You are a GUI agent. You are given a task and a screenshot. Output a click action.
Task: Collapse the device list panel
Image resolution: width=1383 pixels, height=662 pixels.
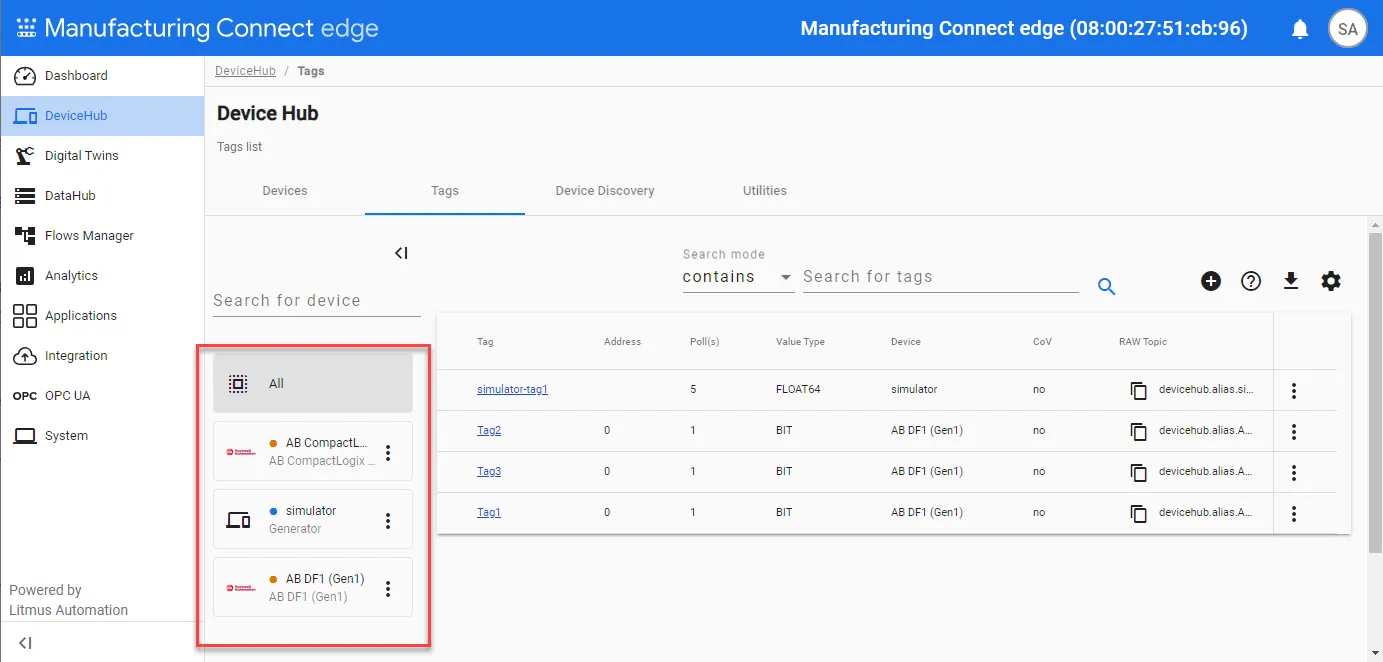point(401,253)
